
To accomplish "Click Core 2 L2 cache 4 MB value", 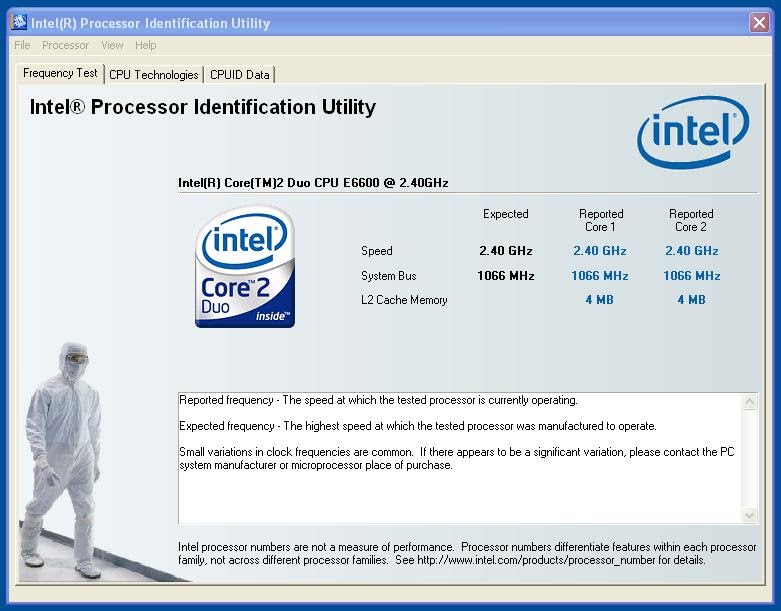I will 691,300.
